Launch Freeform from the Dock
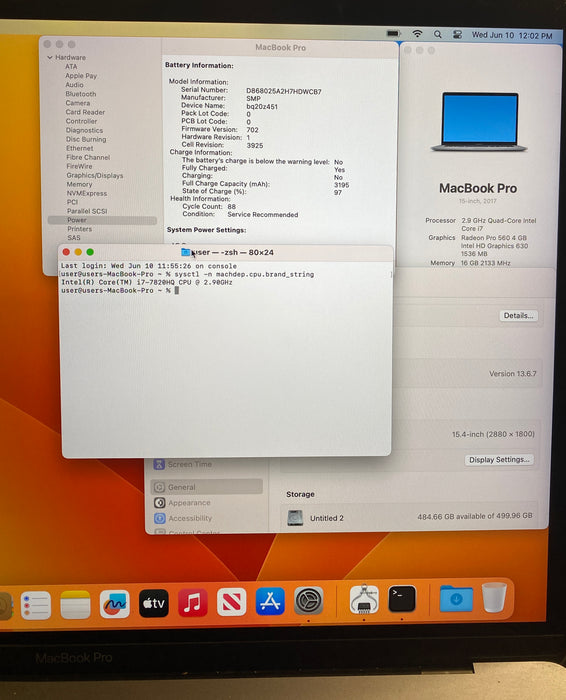Viewport: 566px width, 700px height. [114, 604]
